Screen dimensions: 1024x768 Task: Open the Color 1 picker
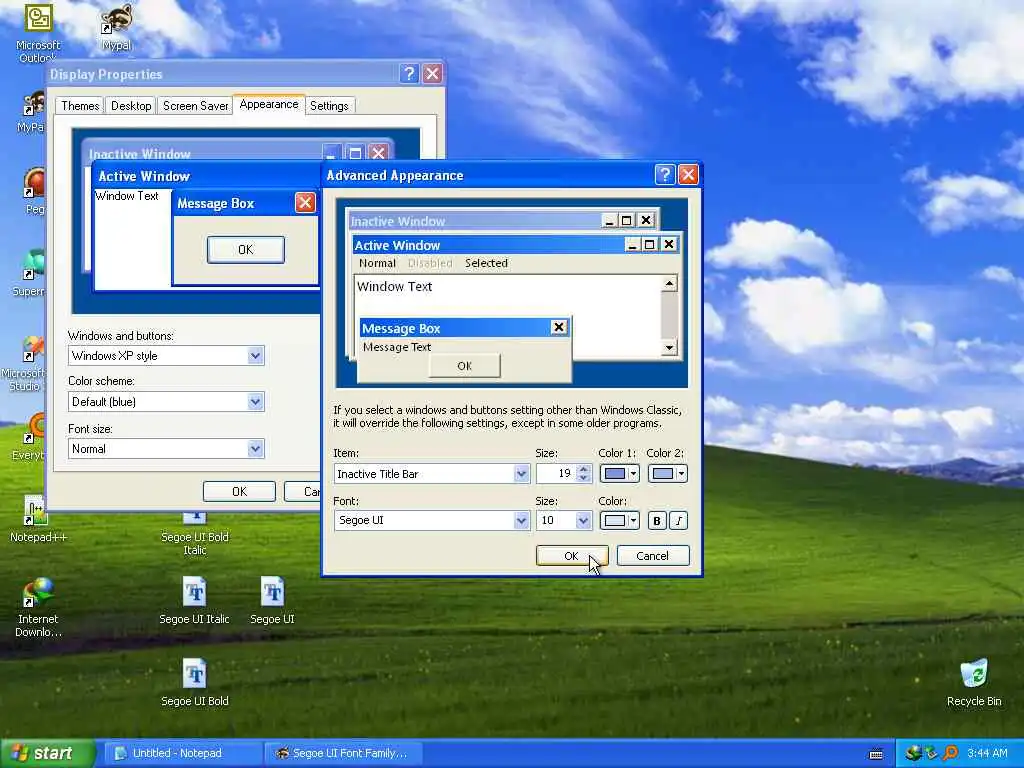pyautogui.click(x=619, y=473)
